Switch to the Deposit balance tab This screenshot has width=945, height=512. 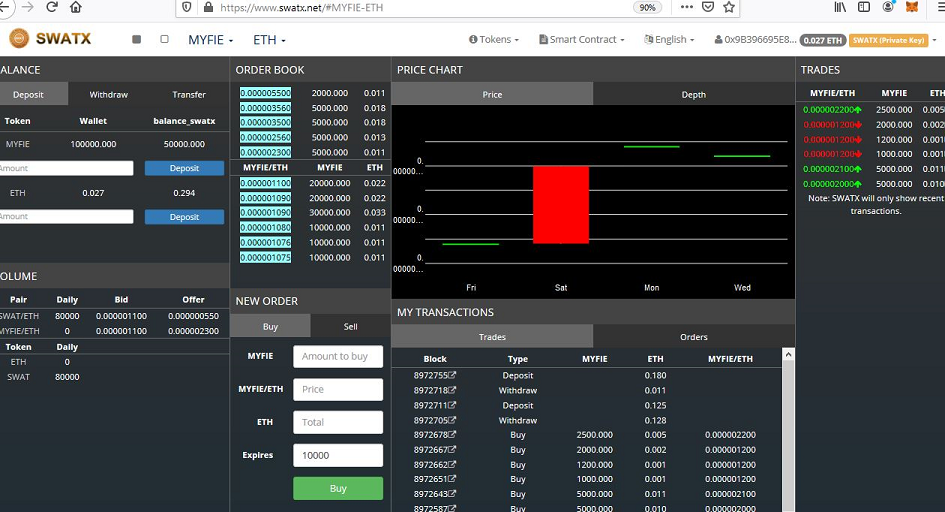coord(28,95)
